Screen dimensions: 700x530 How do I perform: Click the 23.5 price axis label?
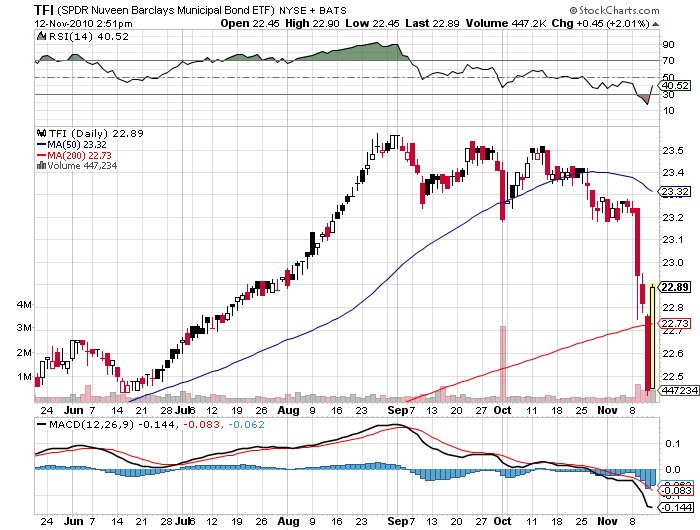pos(673,150)
